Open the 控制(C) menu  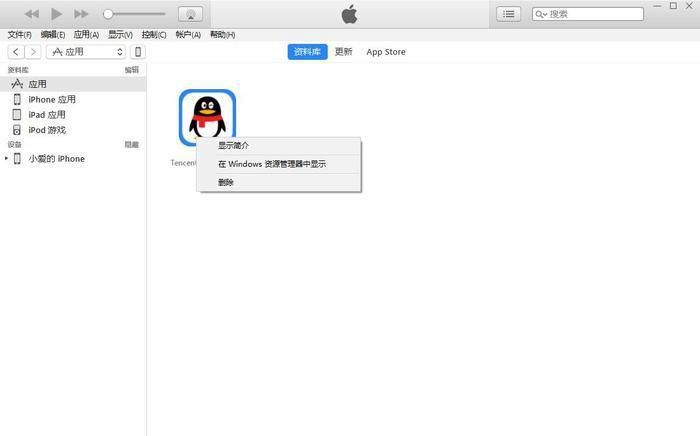click(x=154, y=34)
